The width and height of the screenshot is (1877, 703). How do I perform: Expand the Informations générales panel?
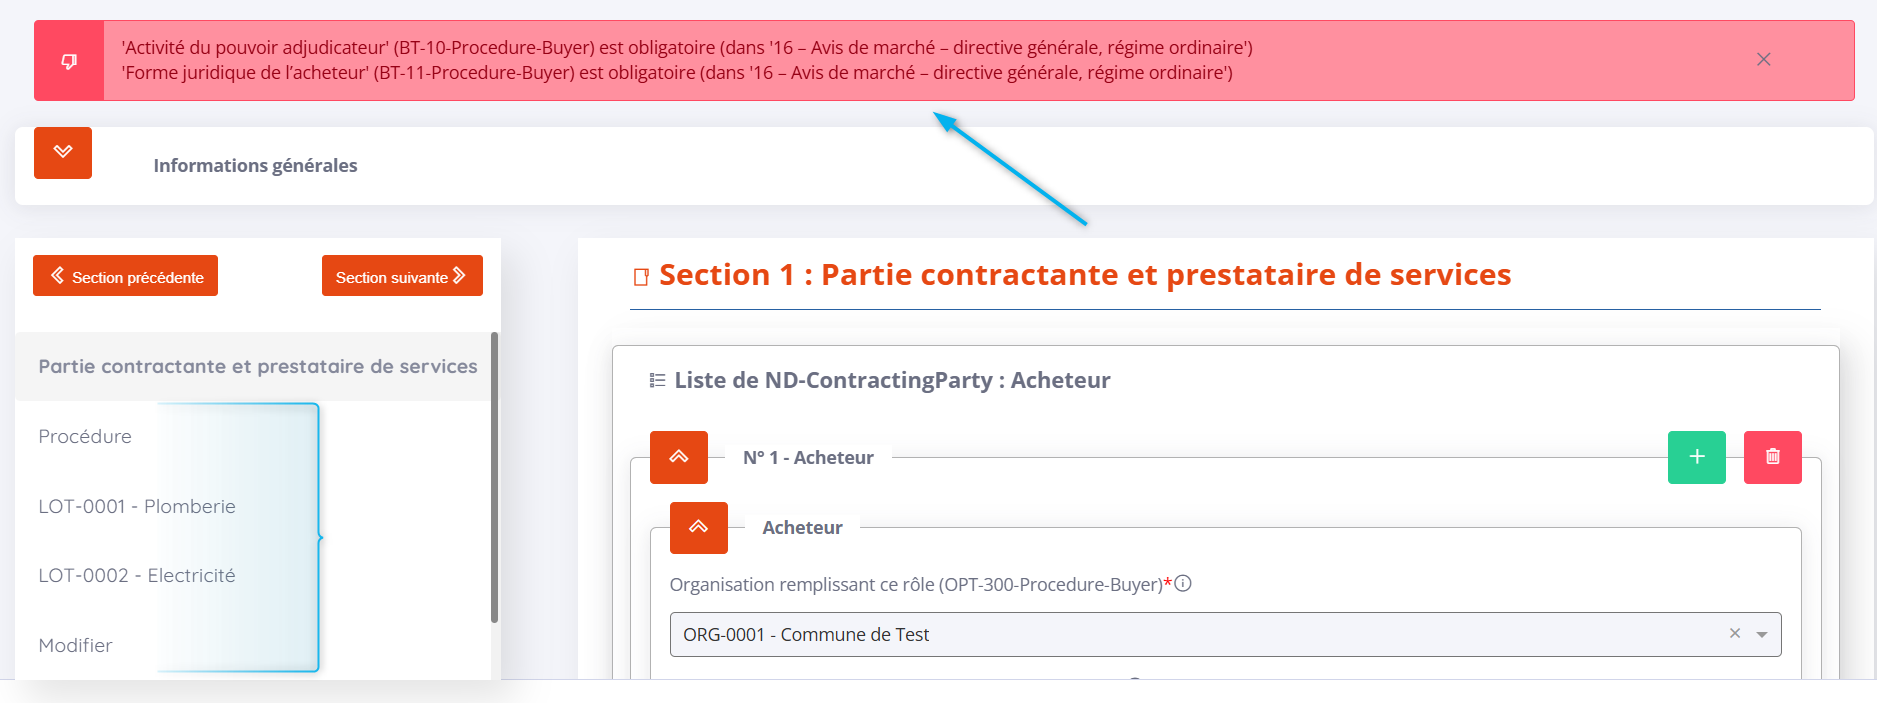pos(63,153)
